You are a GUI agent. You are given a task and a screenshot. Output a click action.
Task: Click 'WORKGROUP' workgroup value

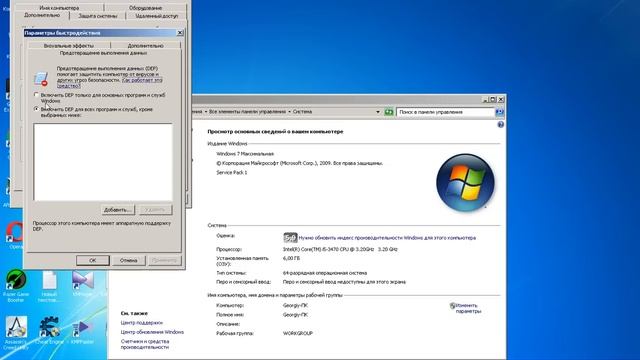click(298, 333)
